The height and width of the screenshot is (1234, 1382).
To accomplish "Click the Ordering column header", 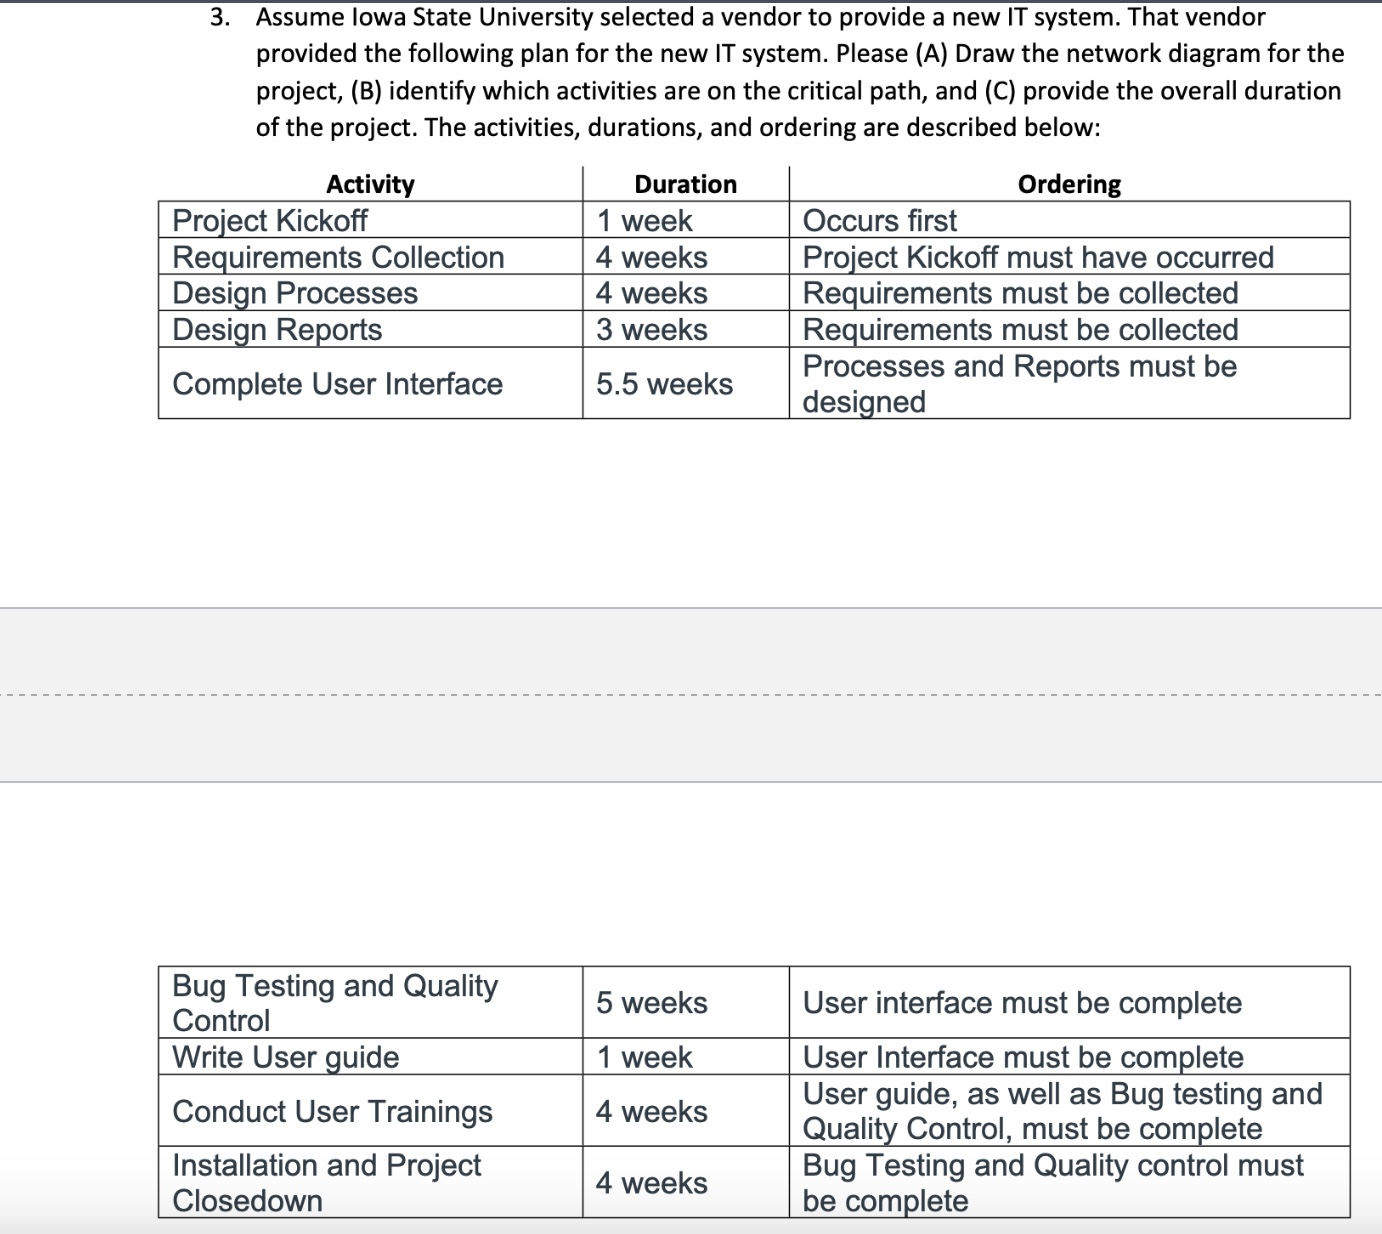I will click(x=1069, y=183).
